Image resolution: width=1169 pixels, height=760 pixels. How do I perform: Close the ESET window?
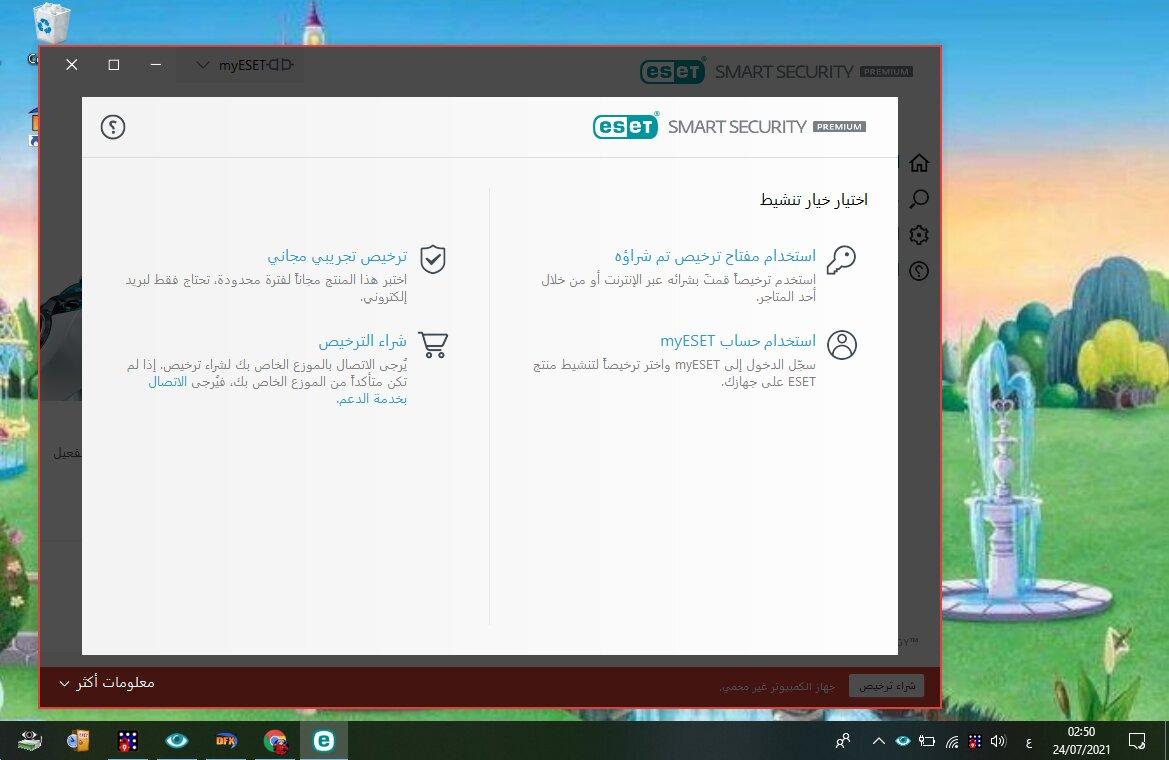72,65
